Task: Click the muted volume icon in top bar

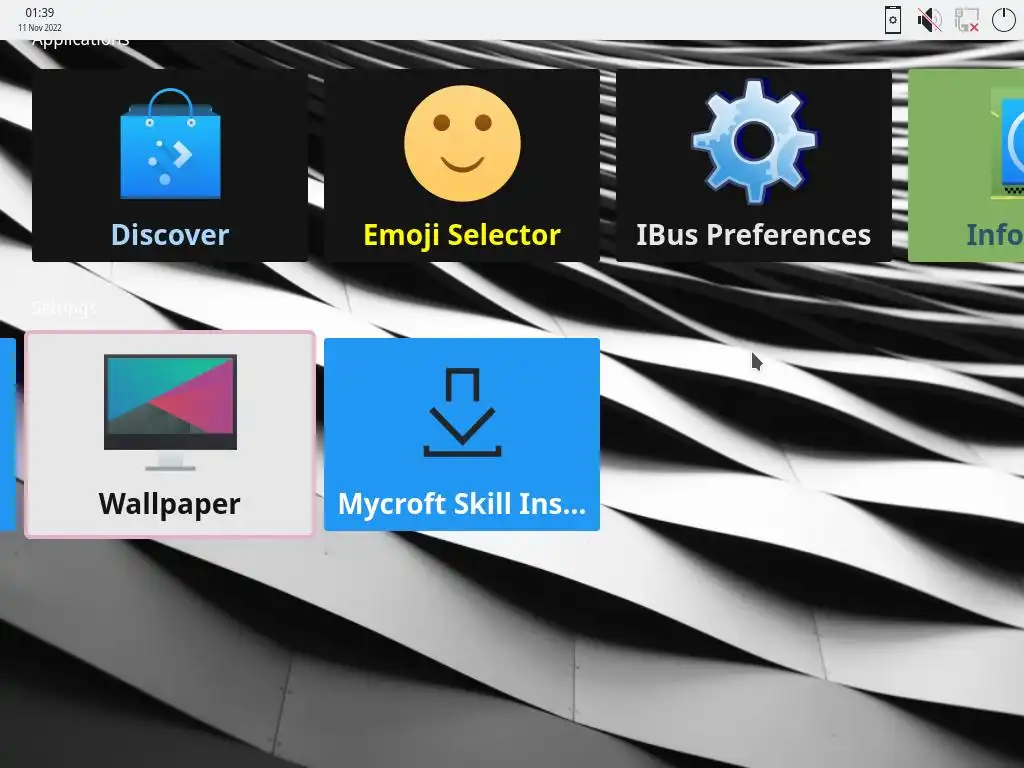Action: [x=929, y=20]
